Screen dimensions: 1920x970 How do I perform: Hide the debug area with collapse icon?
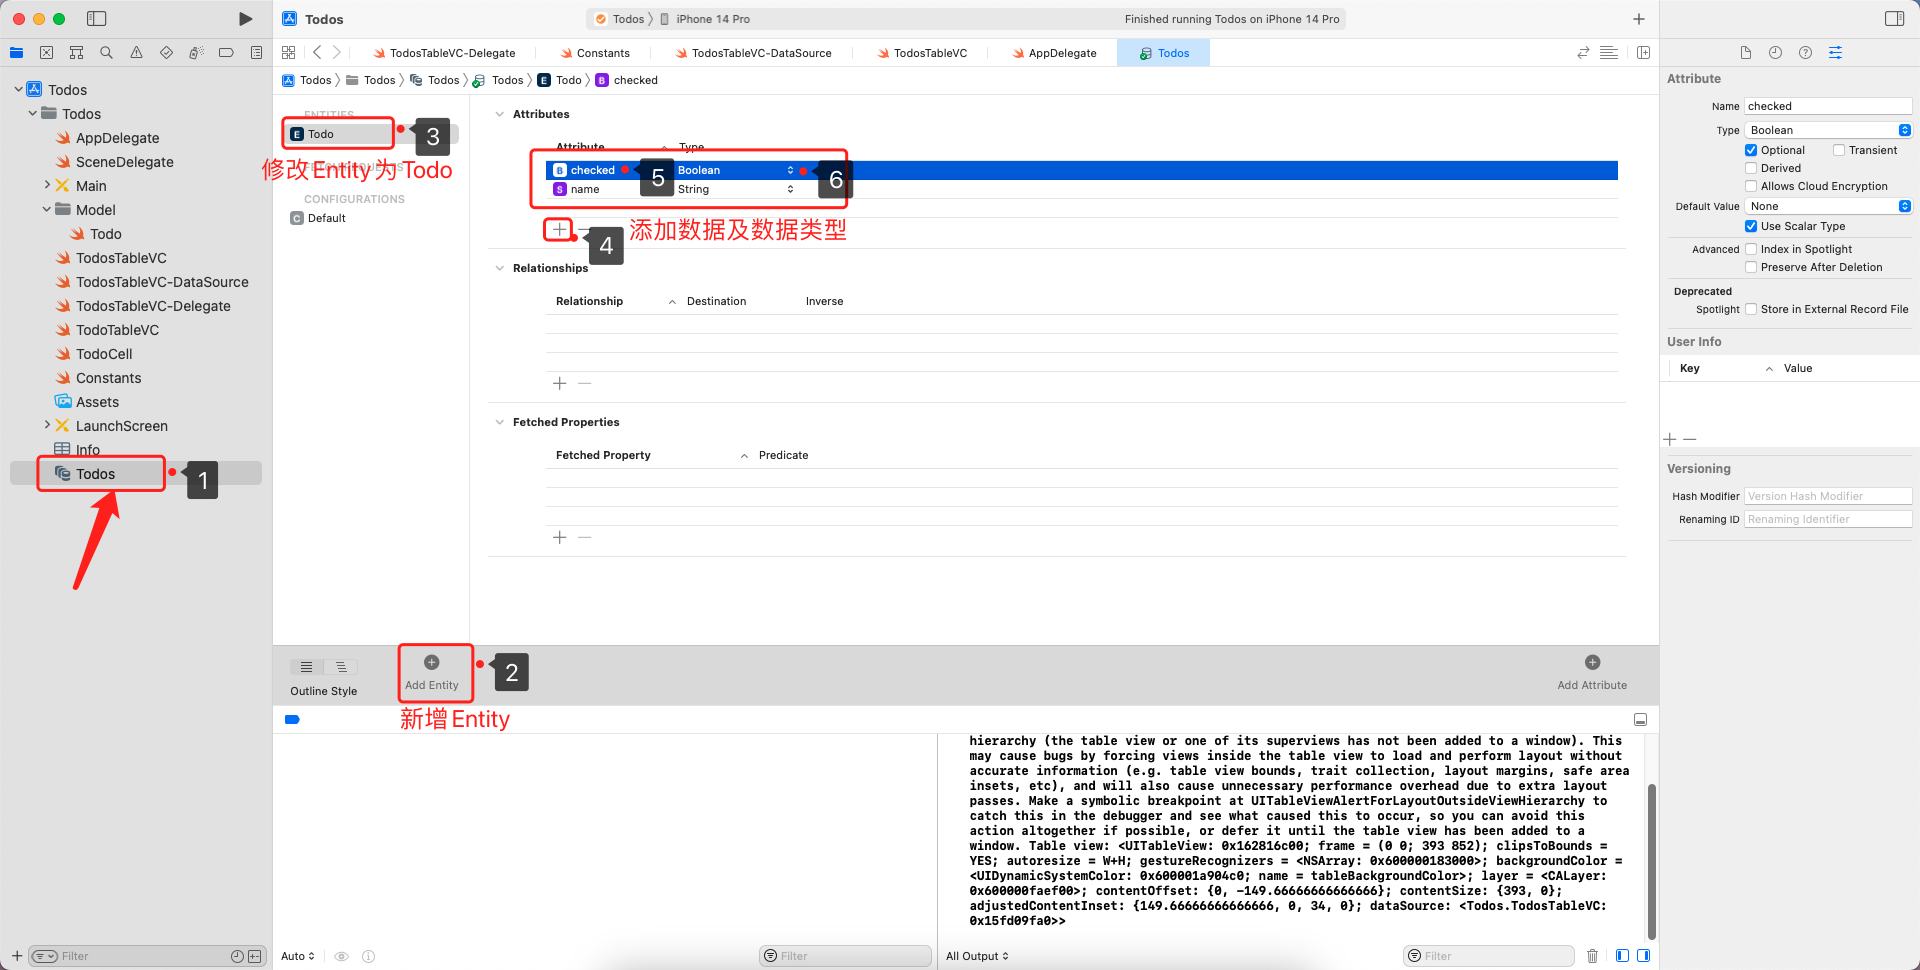point(1640,720)
